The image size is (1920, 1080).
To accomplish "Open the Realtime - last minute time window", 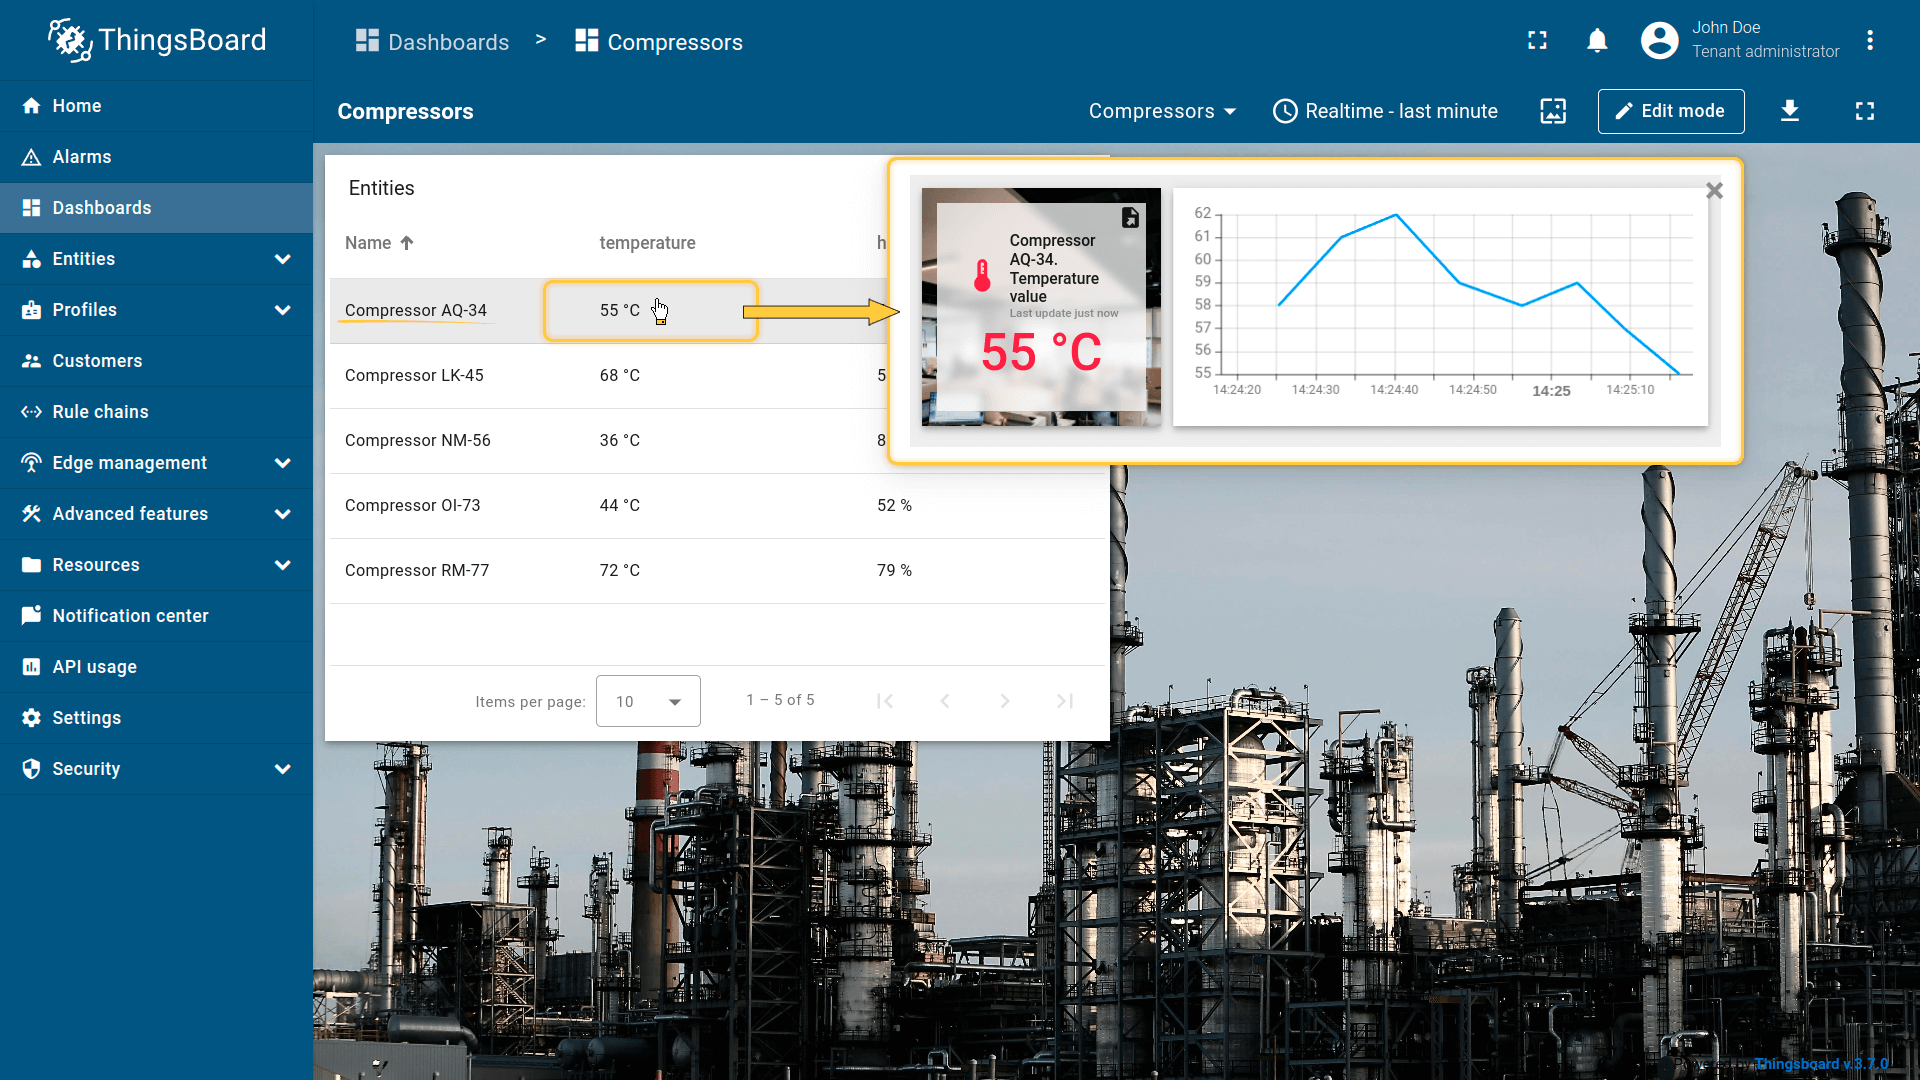I will point(1385,111).
